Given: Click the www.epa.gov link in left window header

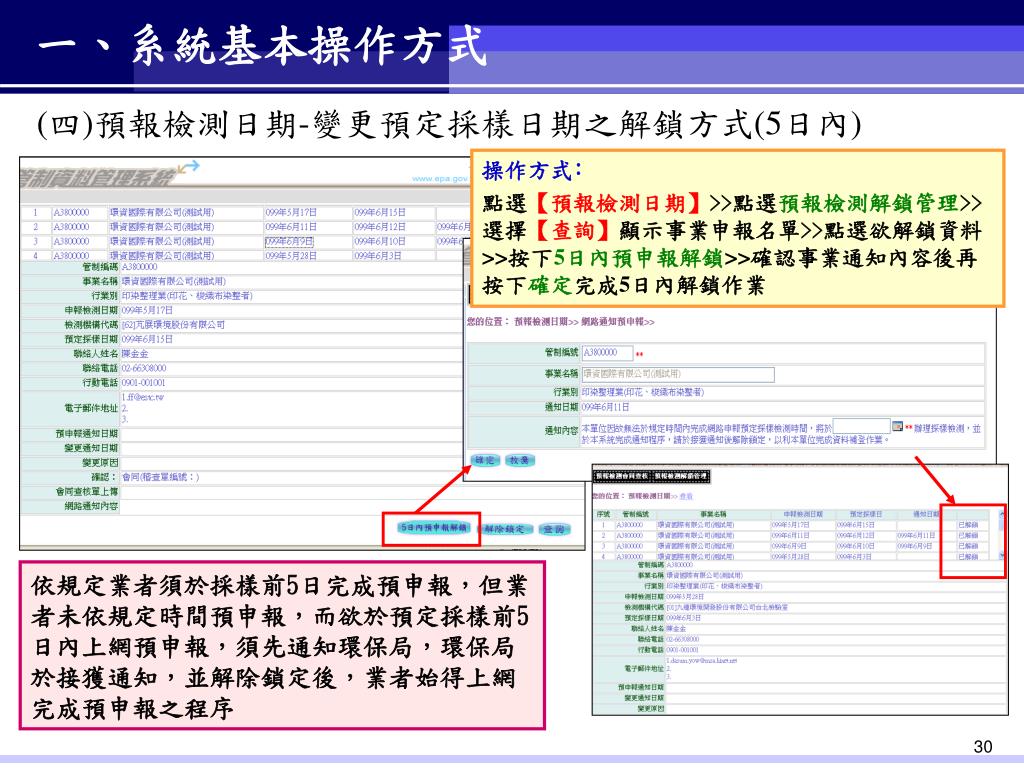Looking at the screenshot, I should click(440, 178).
